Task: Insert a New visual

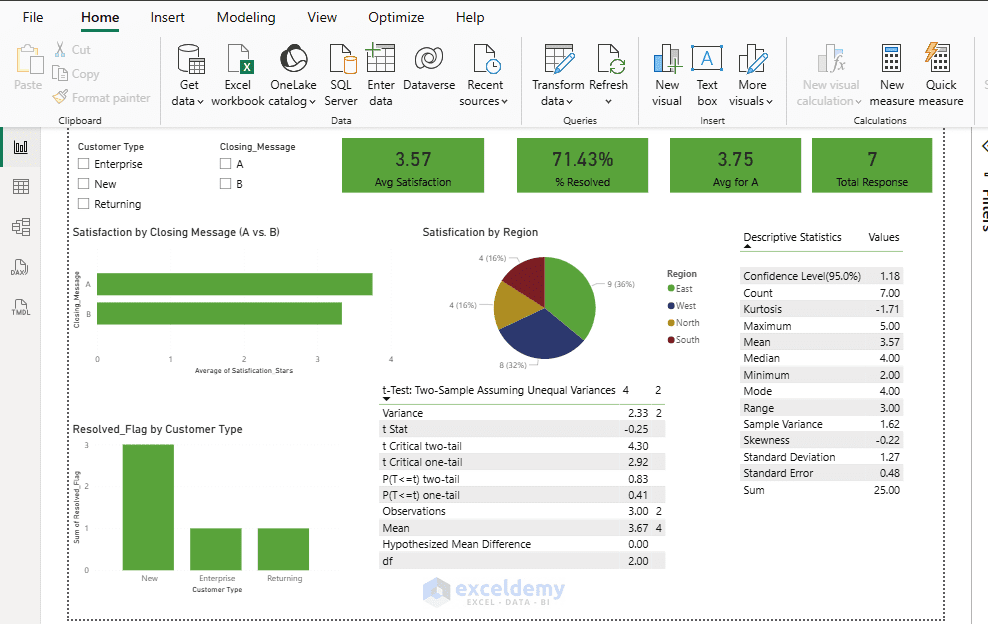Action: coord(667,74)
